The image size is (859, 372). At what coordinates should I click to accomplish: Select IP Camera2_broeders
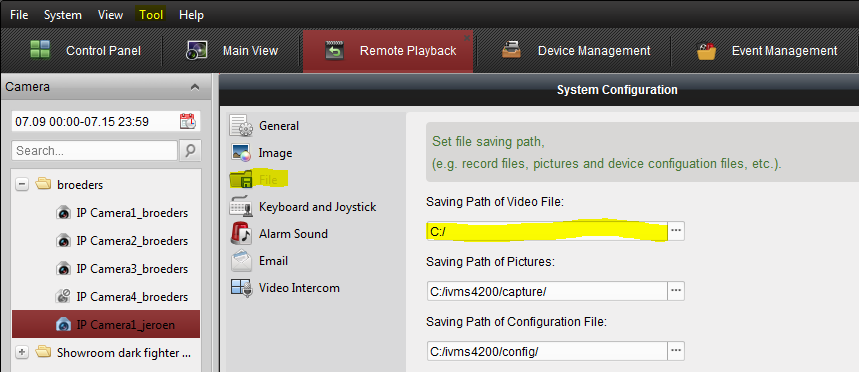point(132,241)
